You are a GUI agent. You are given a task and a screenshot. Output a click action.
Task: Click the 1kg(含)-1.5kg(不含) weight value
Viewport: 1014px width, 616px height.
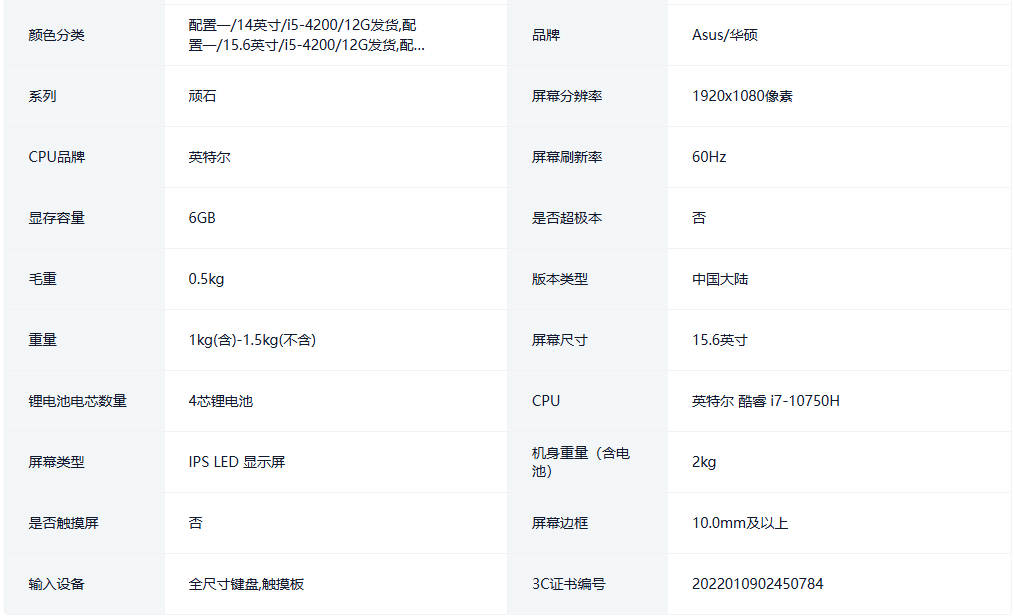pos(252,340)
